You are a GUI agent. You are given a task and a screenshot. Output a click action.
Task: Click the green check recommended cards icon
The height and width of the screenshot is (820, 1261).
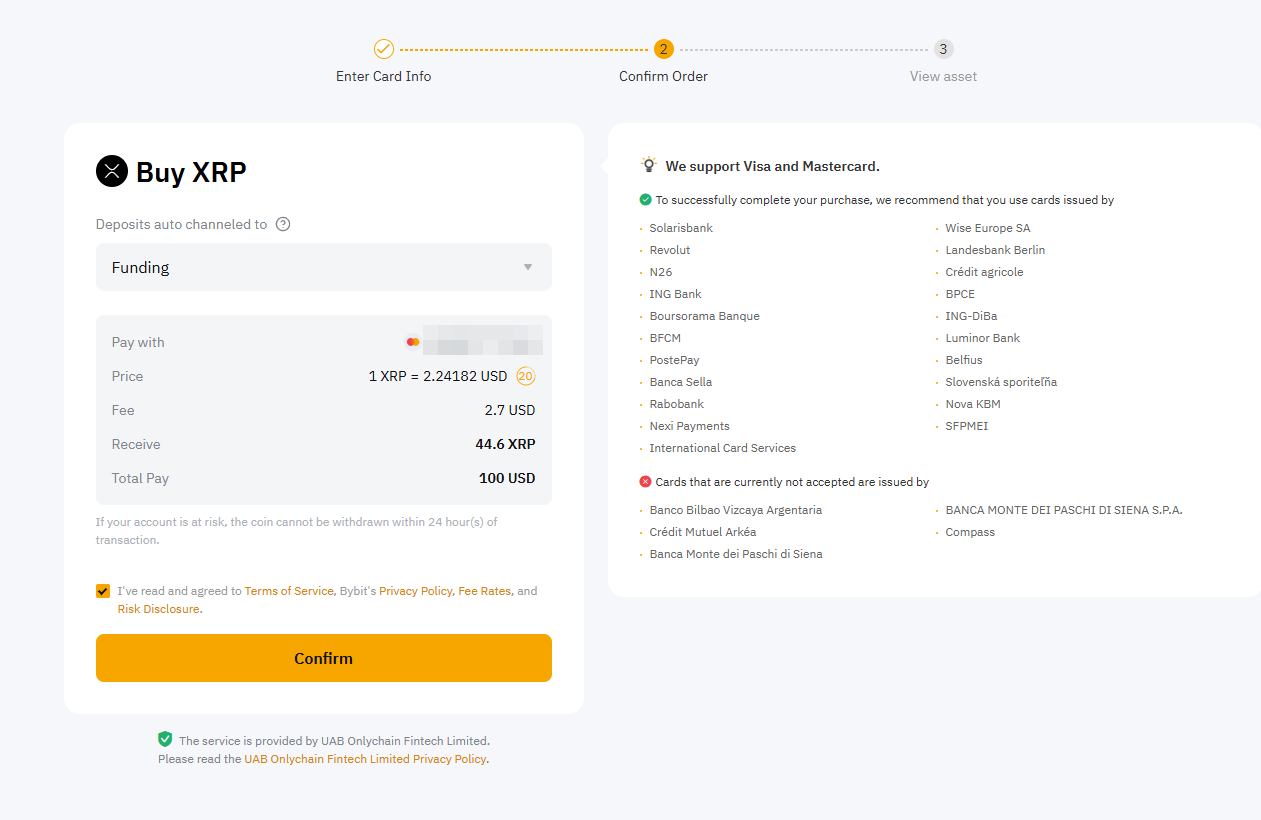tap(645, 200)
